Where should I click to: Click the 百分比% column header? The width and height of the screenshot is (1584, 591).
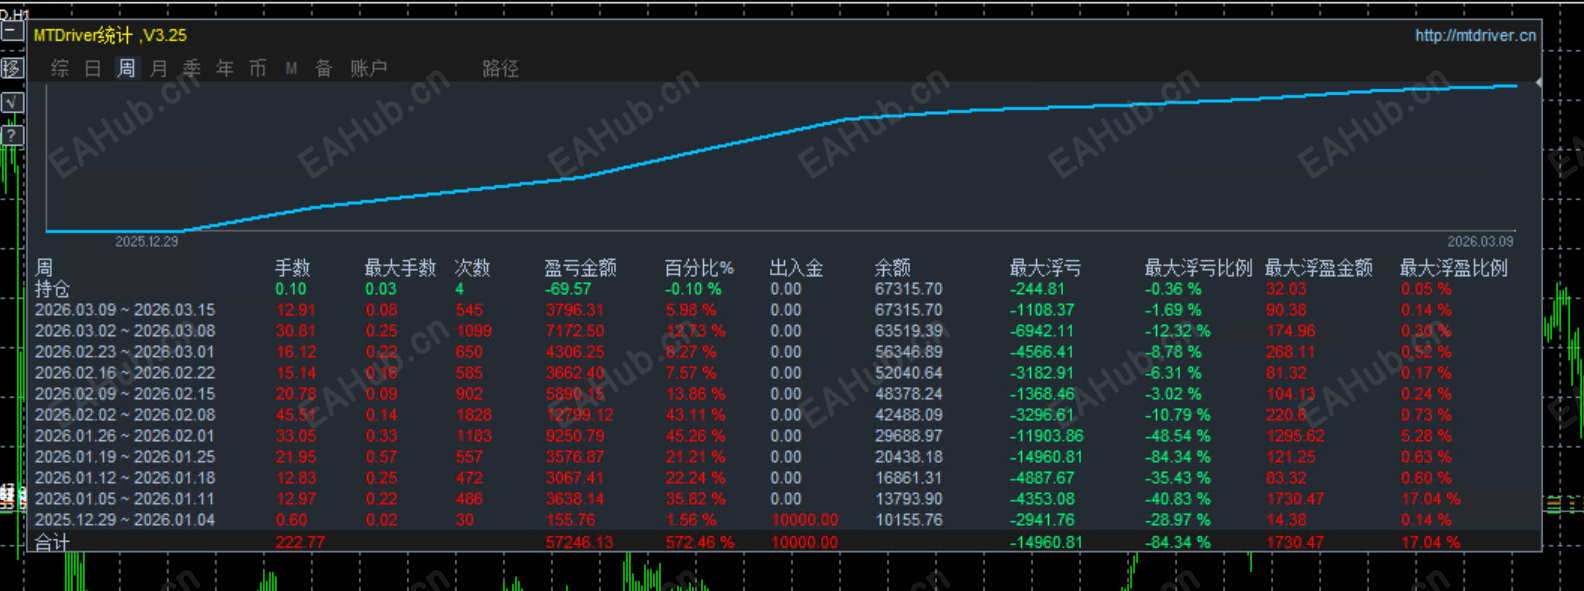[x=699, y=267]
